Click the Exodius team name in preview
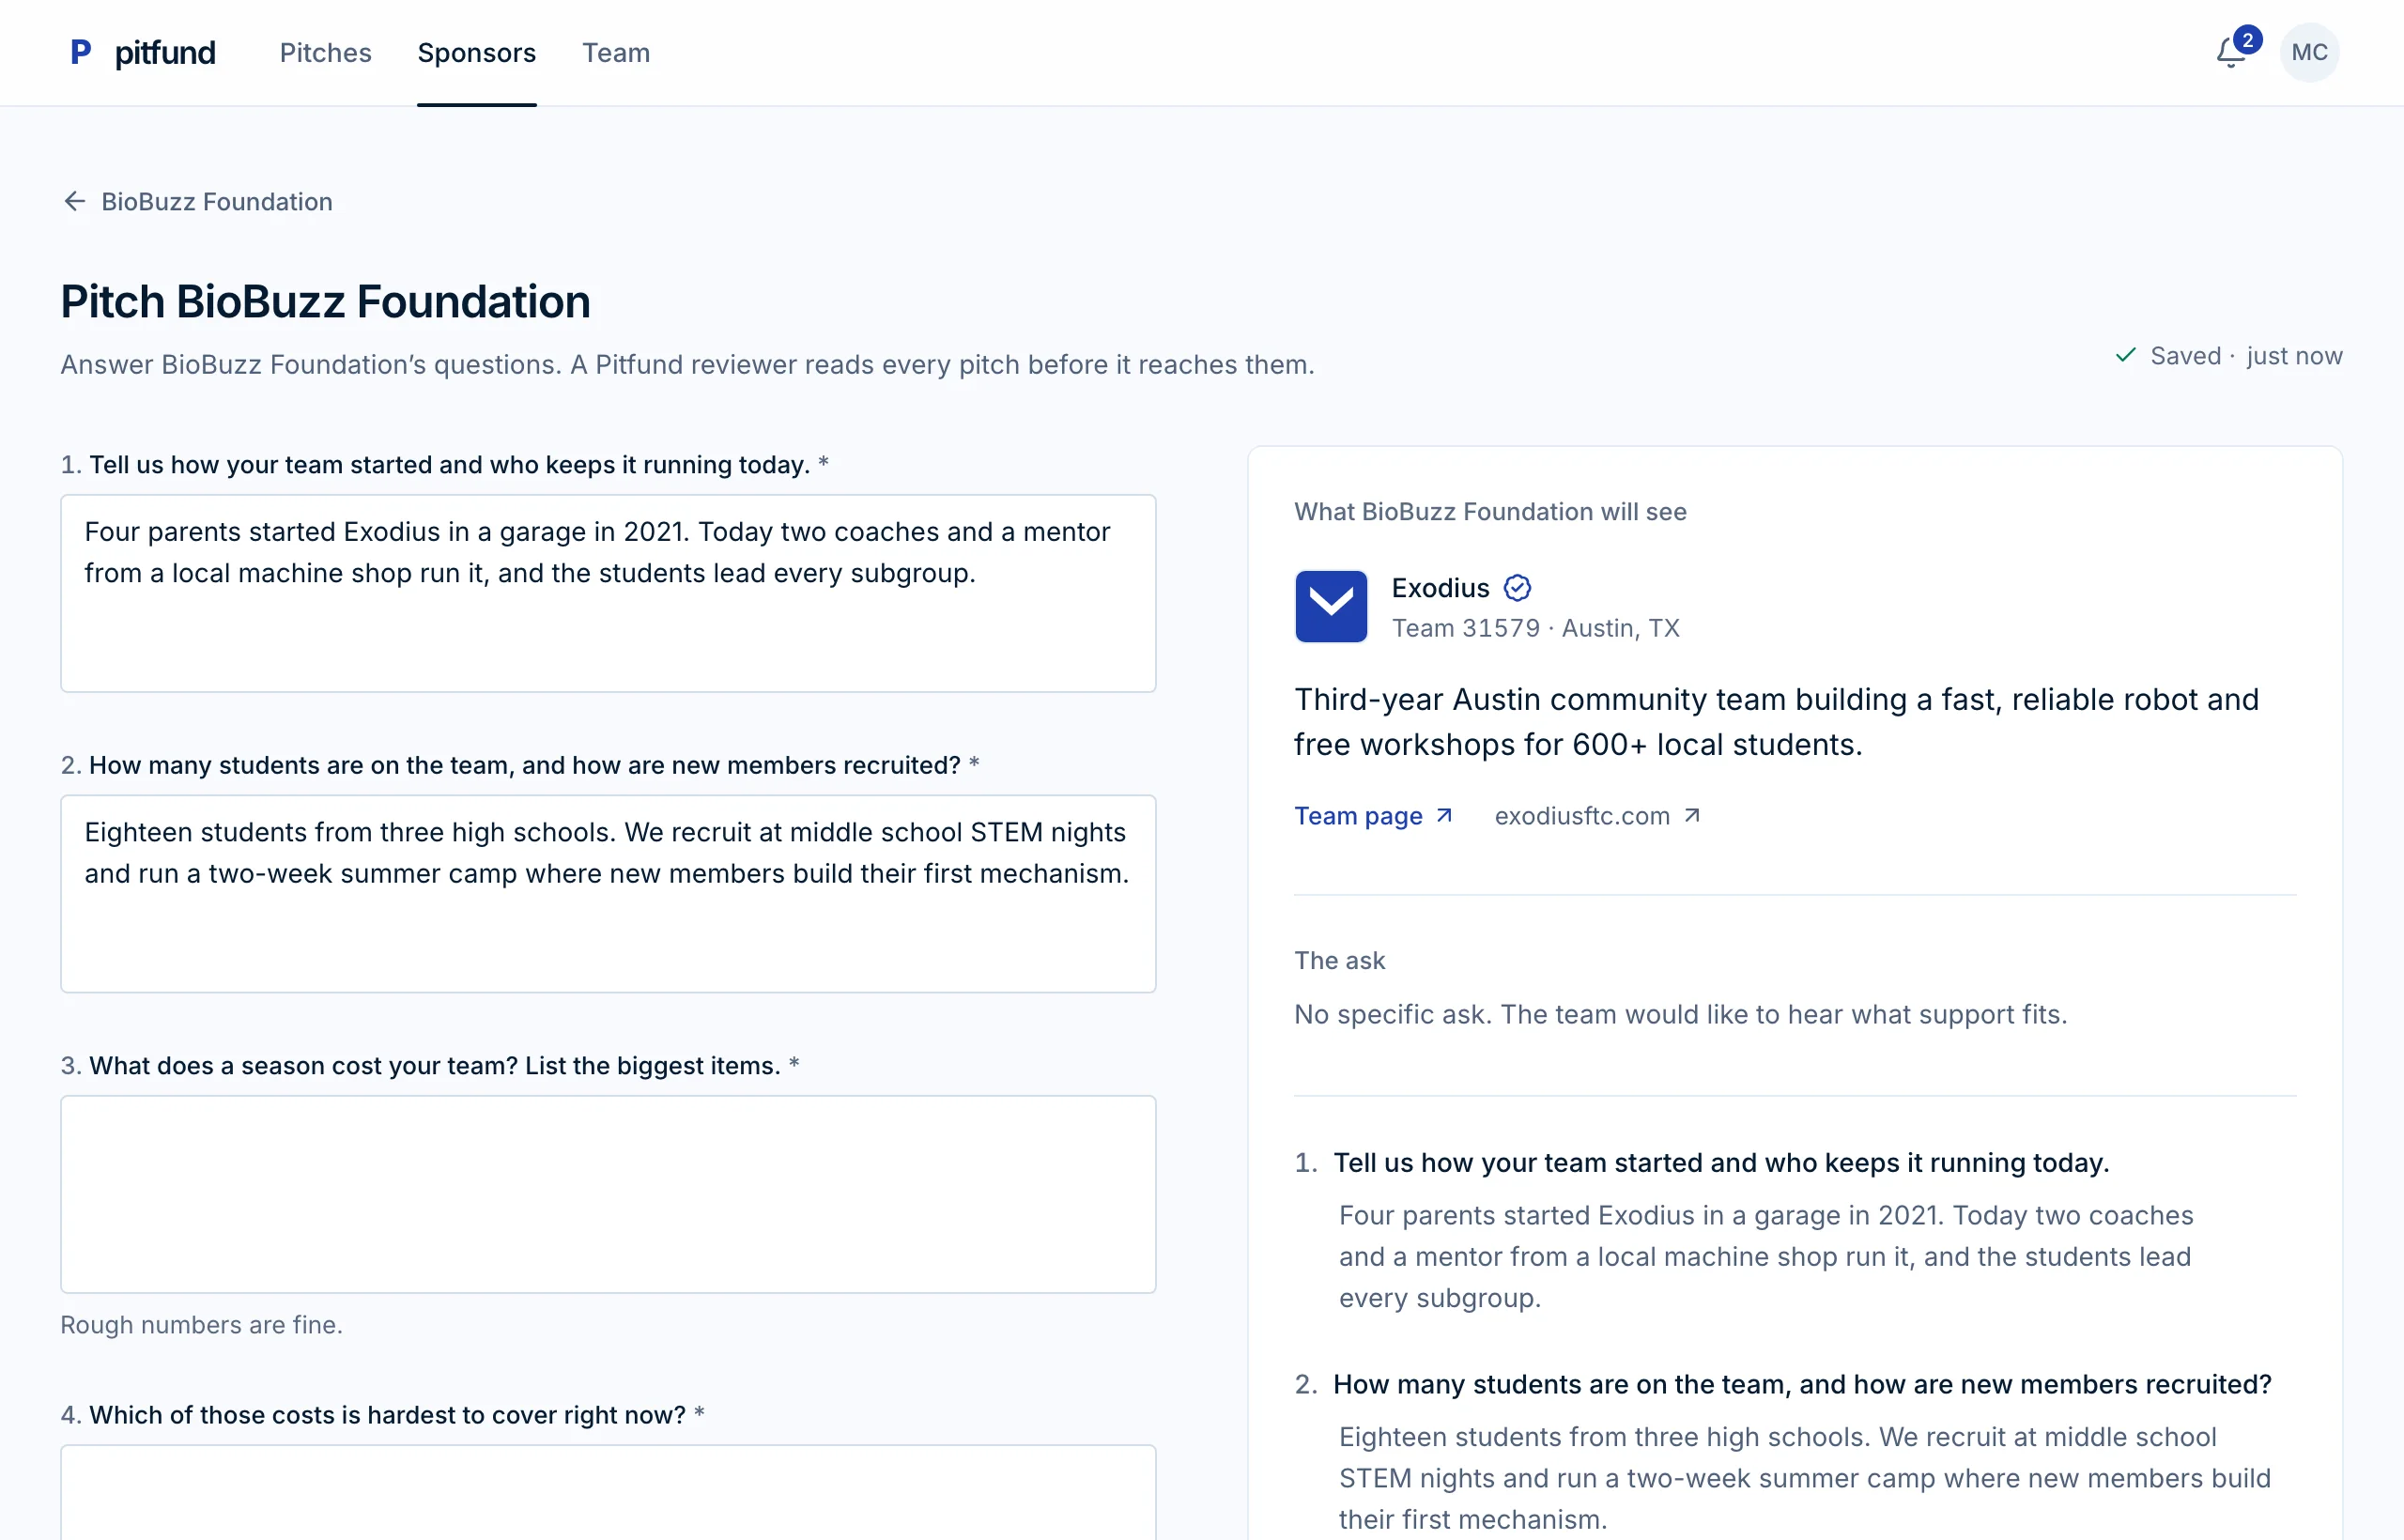The width and height of the screenshot is (2404, 1540). click(1441, 588)
